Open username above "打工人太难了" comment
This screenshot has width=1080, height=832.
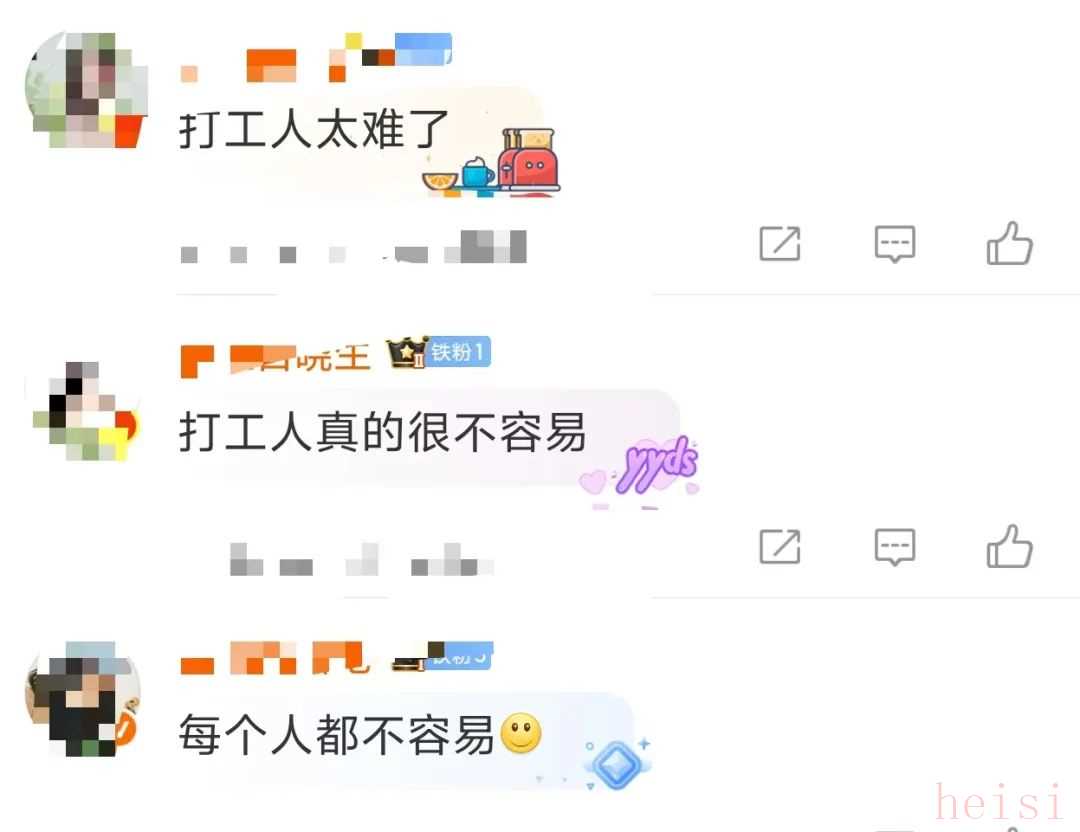[315, 59]
